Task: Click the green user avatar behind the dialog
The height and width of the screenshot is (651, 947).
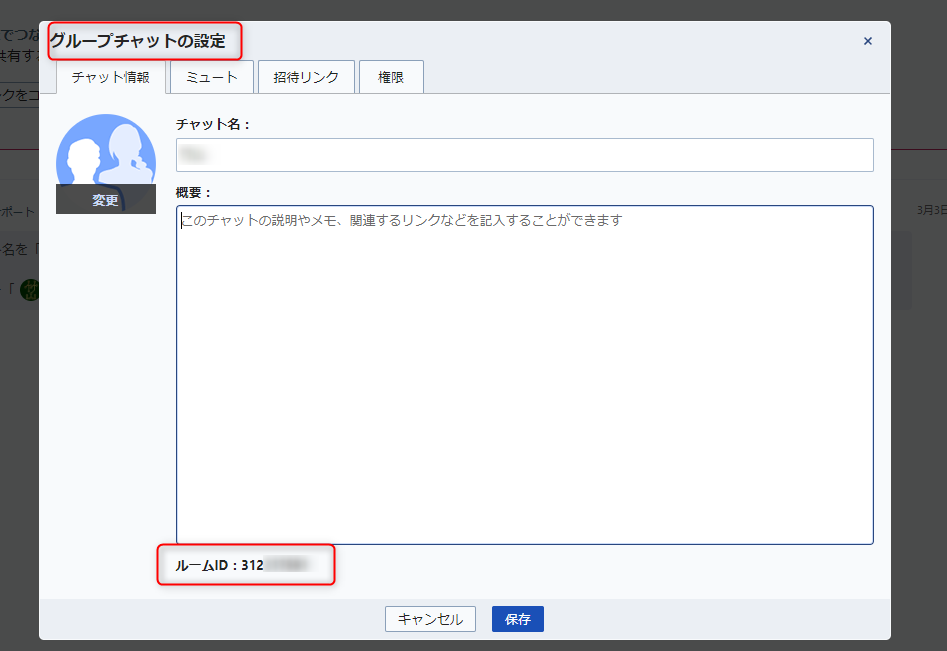Action: pyautogui.click(x=29, y=290)
